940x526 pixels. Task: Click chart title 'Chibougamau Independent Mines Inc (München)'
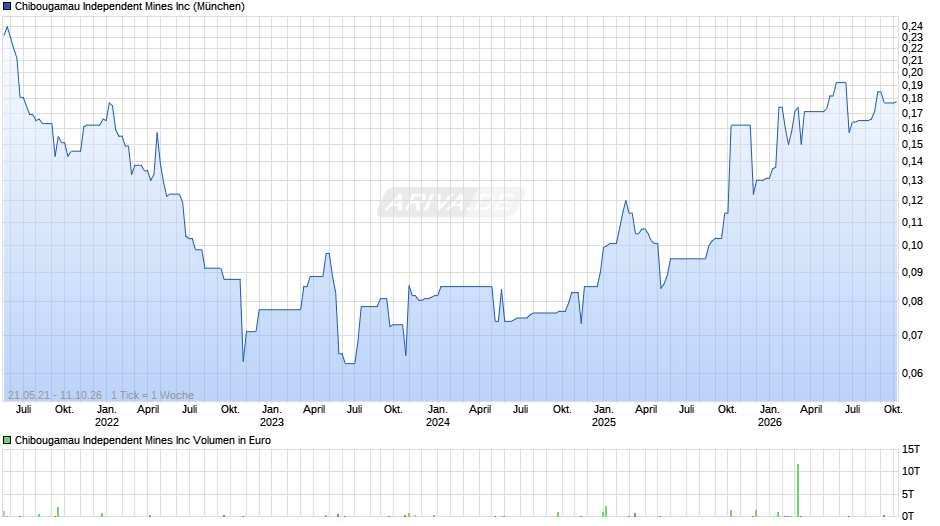click(129, 7)
